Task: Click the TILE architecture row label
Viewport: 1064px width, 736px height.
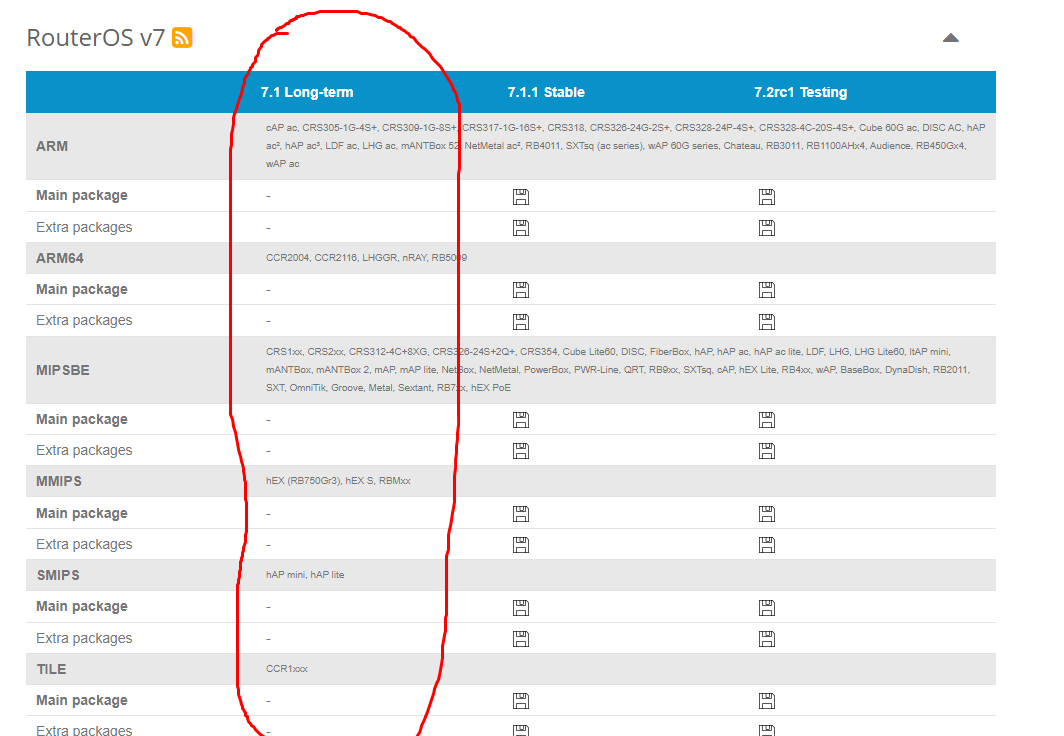Action: click(52, 670)
